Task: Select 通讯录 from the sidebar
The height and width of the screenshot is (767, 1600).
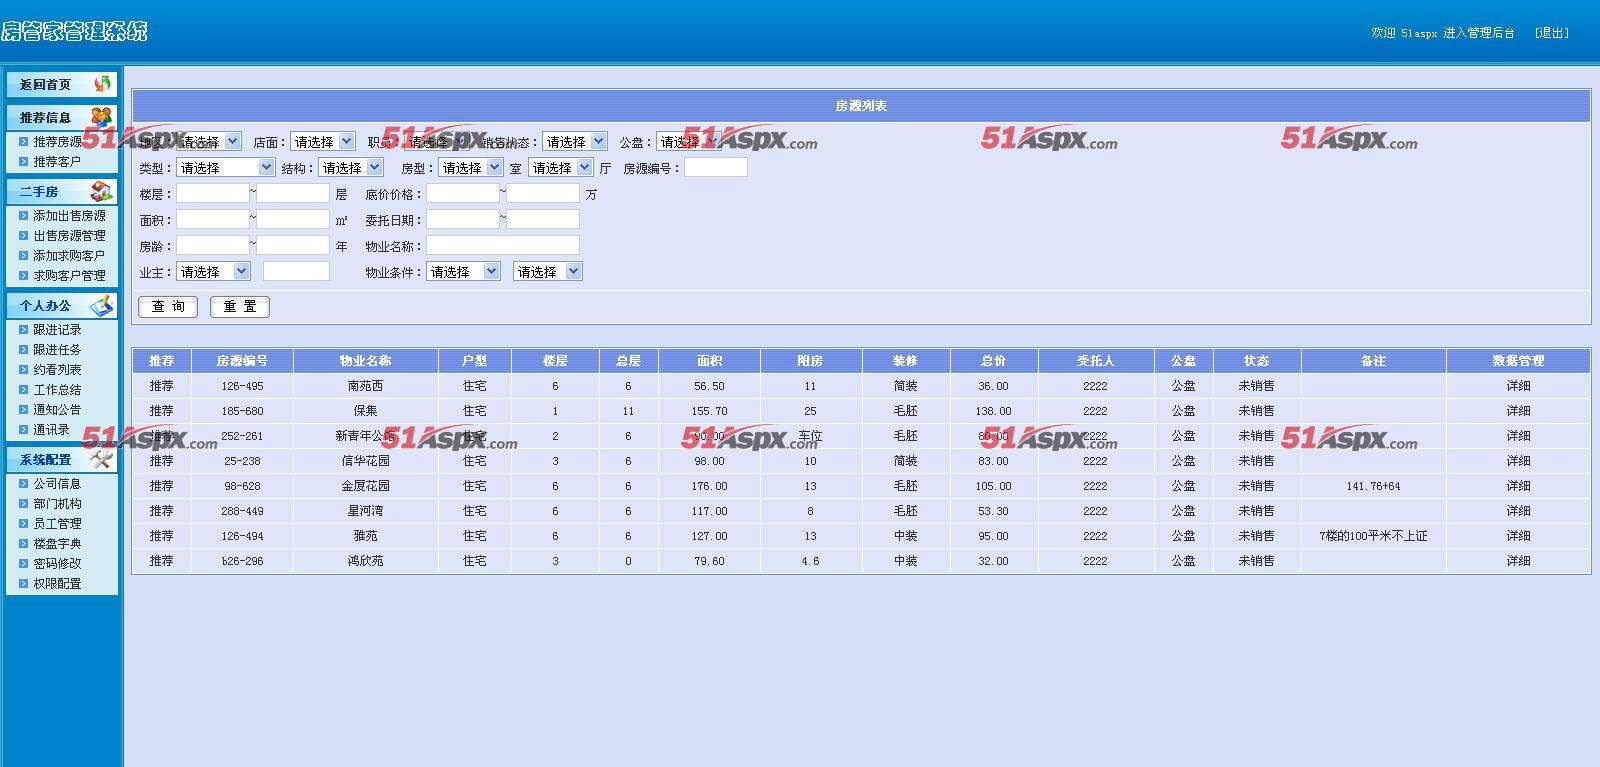Action: pyautogui.click(x=51, y=429)
